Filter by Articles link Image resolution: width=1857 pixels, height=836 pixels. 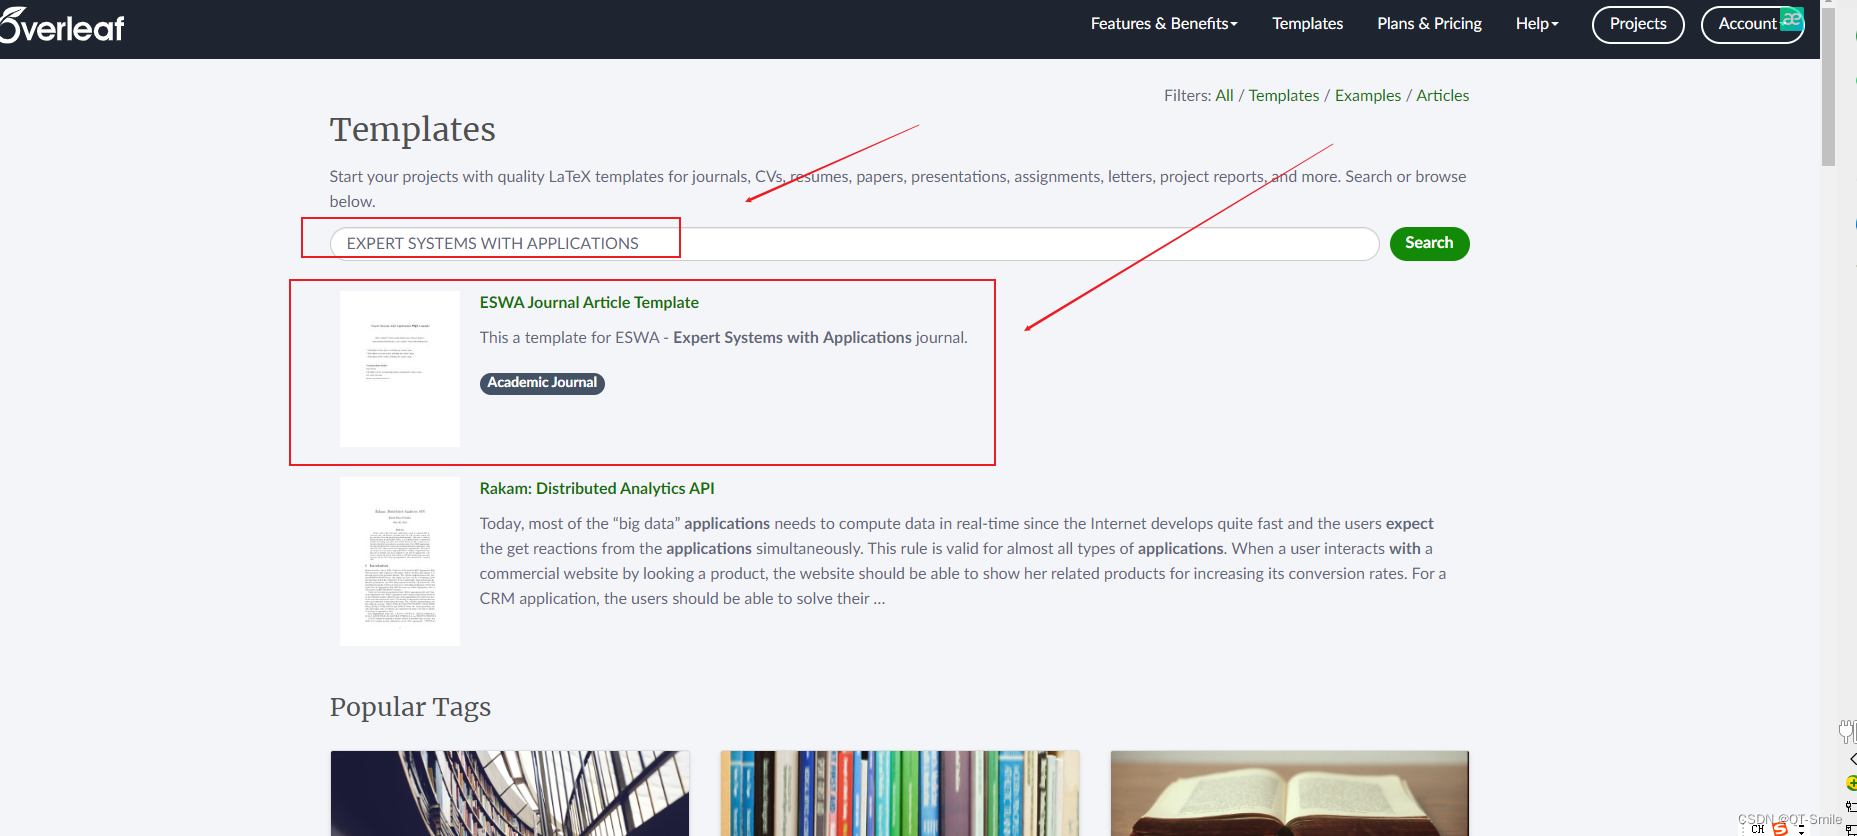click(x=1442, y=96)
